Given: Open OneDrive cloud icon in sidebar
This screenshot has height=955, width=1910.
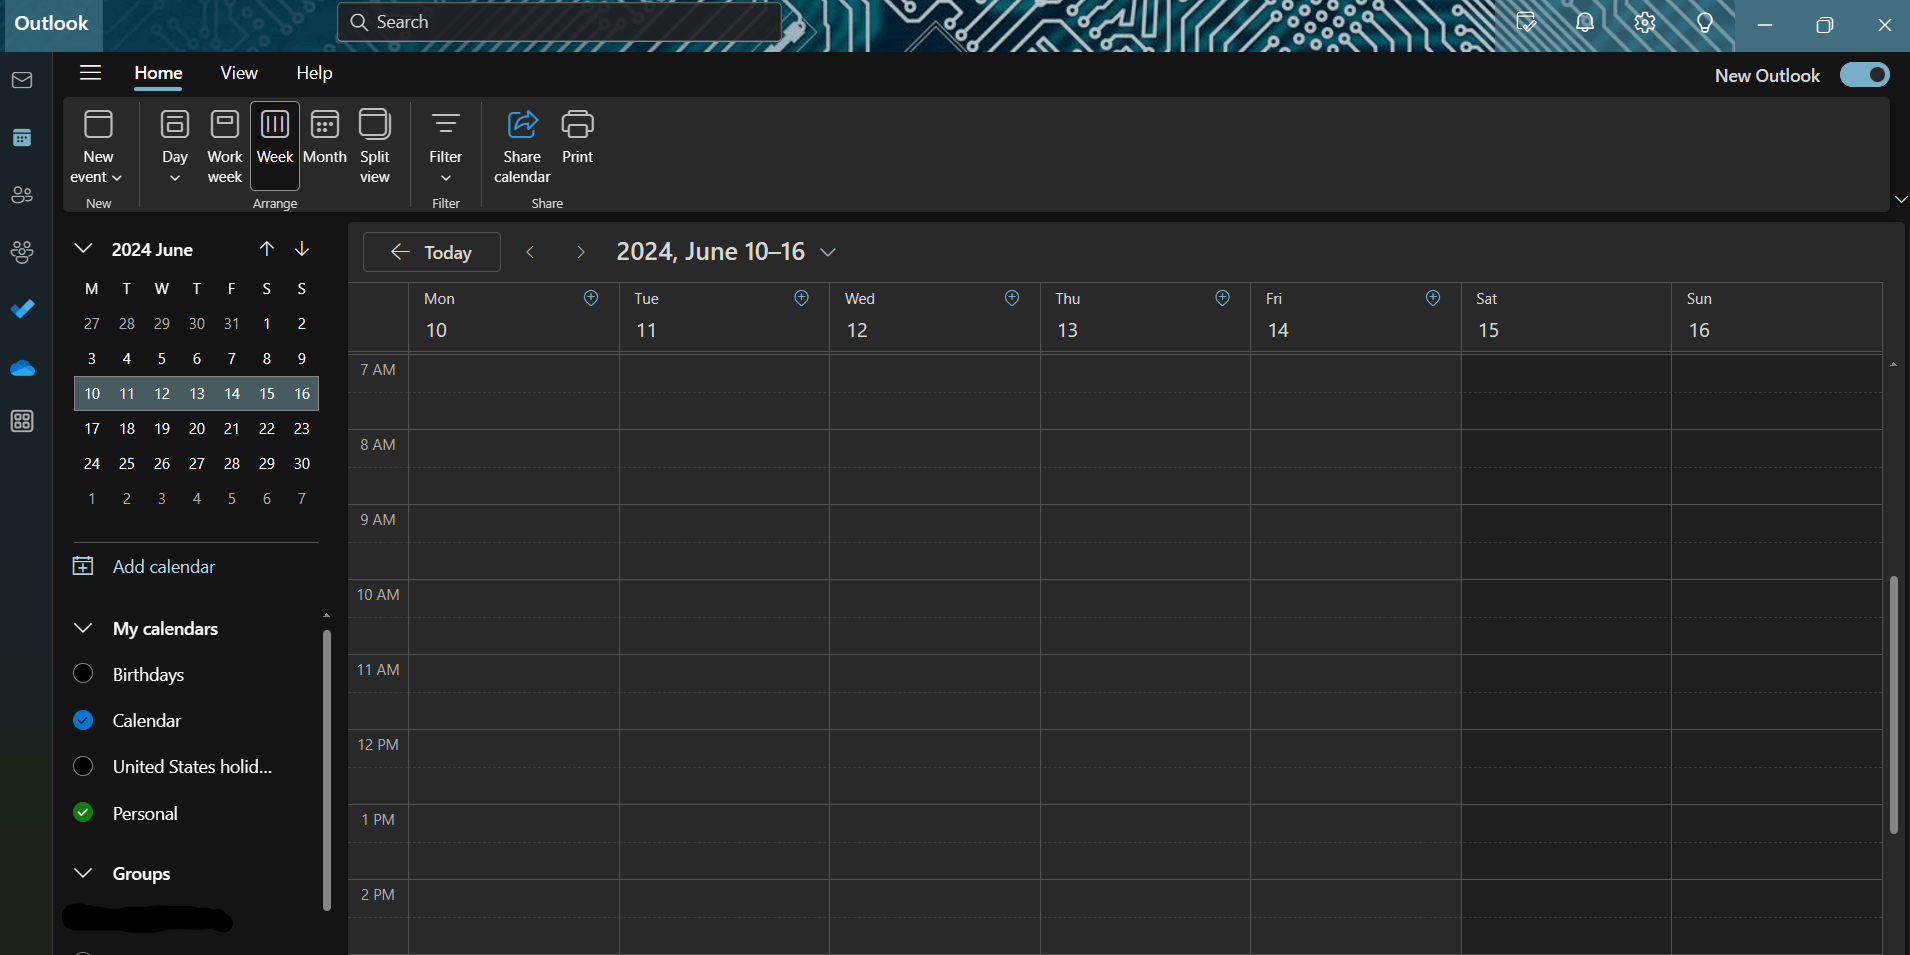Looking at the screenshot, I should (22, 369).
